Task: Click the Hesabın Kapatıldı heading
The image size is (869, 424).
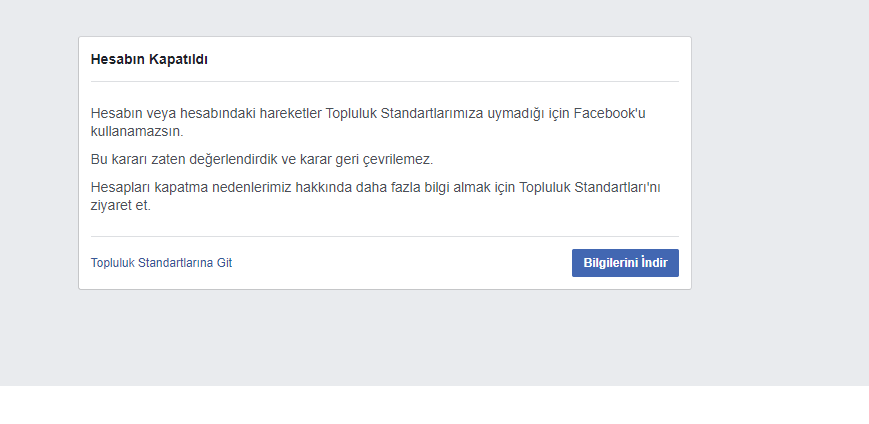Action: pyautogui.click(x=149, y=59)
